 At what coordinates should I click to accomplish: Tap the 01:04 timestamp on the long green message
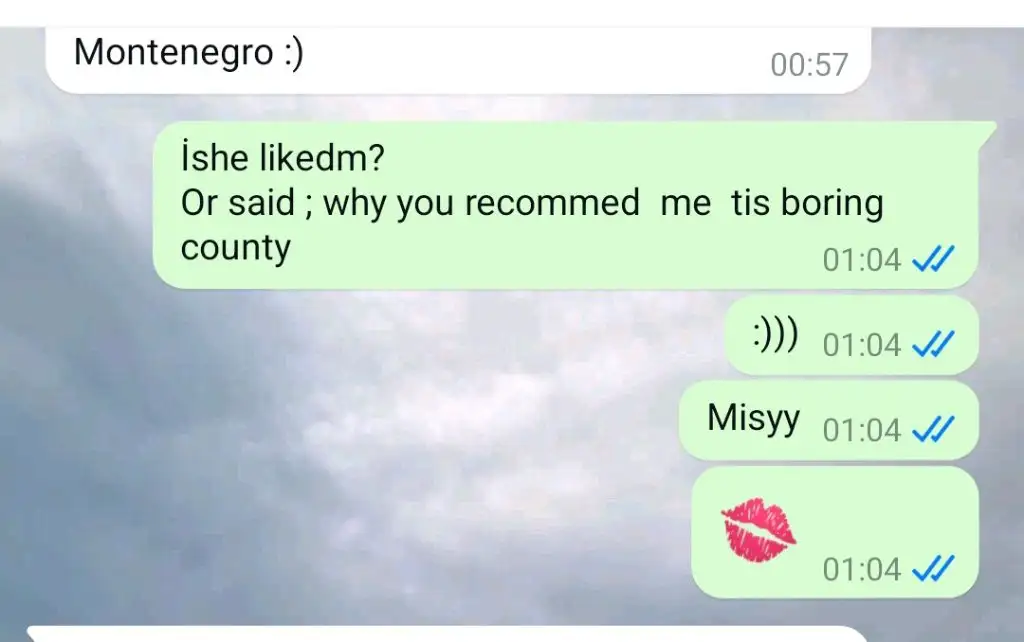(862, 260)
